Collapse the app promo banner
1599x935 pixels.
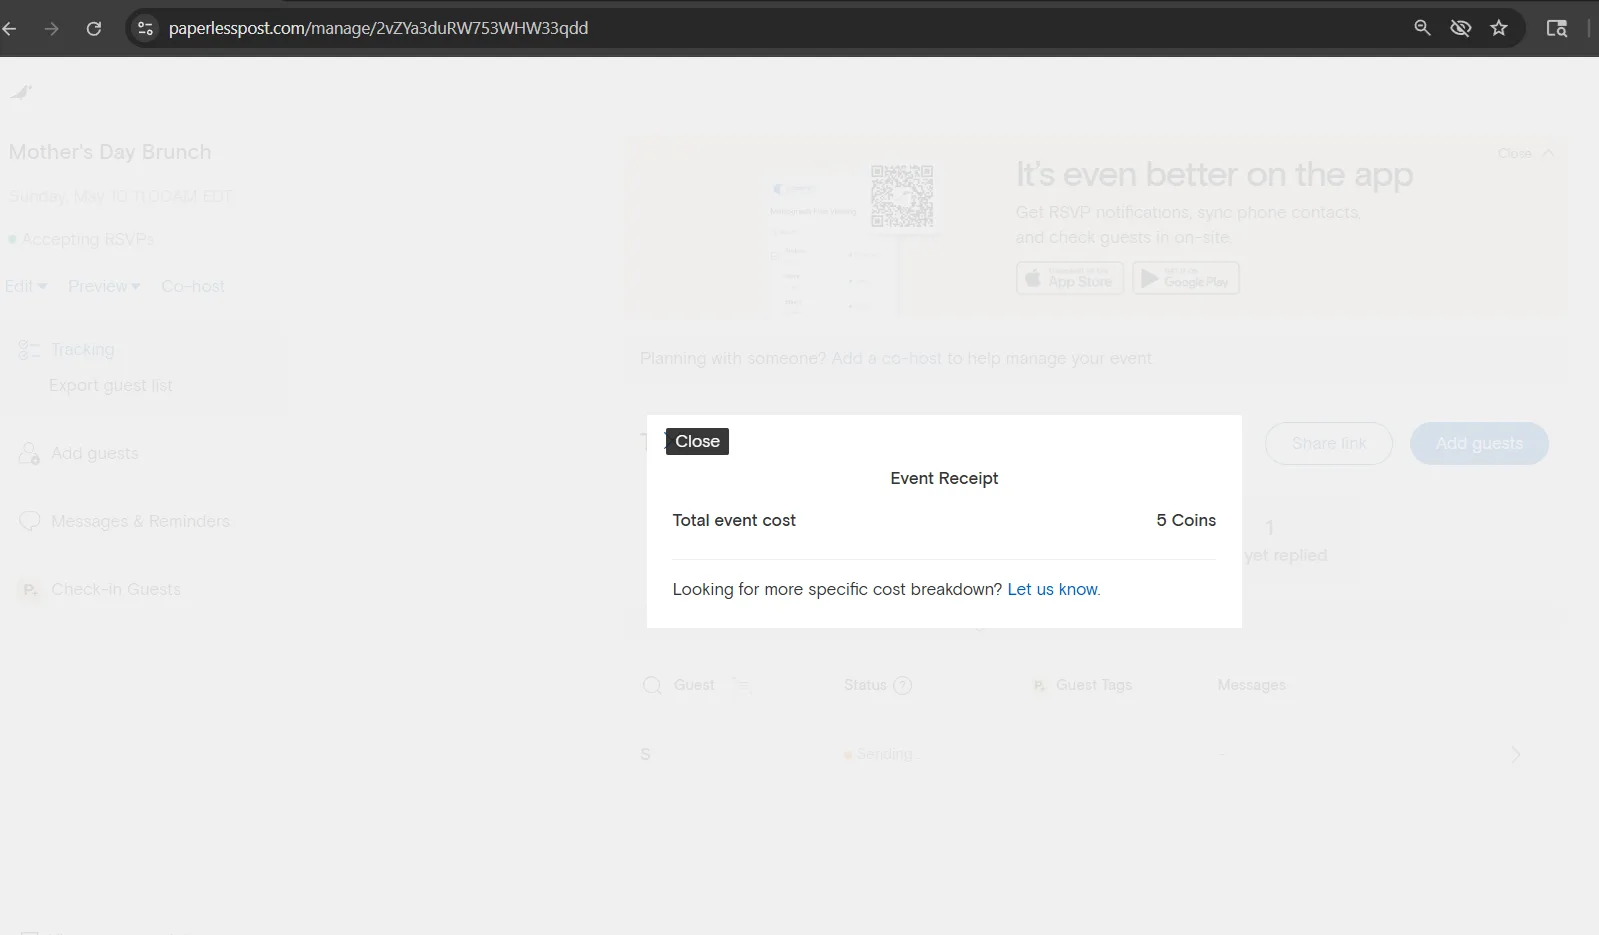click(x=1526, y=153)
